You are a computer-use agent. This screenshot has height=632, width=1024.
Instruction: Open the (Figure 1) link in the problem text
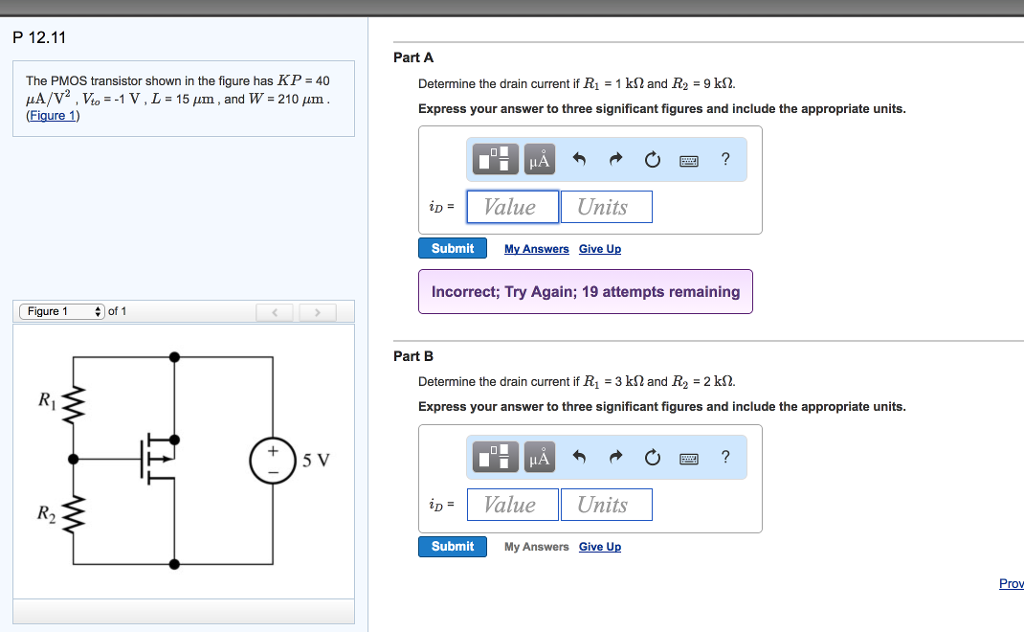tap(53, 116)
